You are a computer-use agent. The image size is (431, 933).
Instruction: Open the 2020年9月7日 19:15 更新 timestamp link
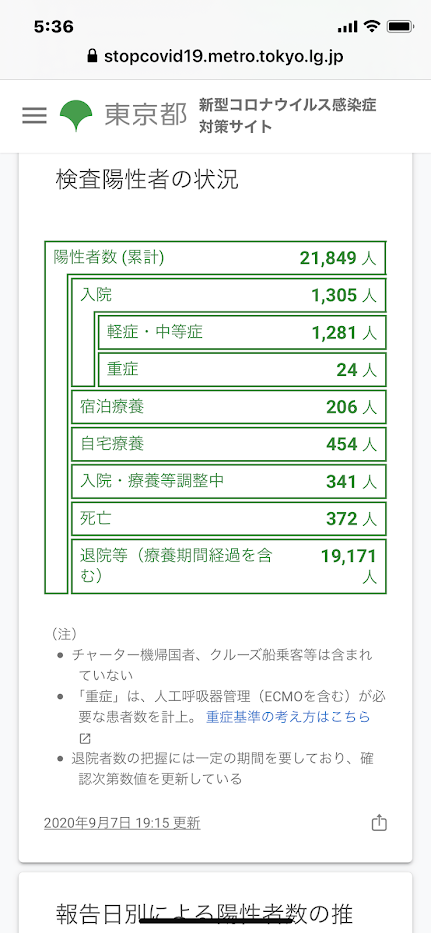click(122, 823)
